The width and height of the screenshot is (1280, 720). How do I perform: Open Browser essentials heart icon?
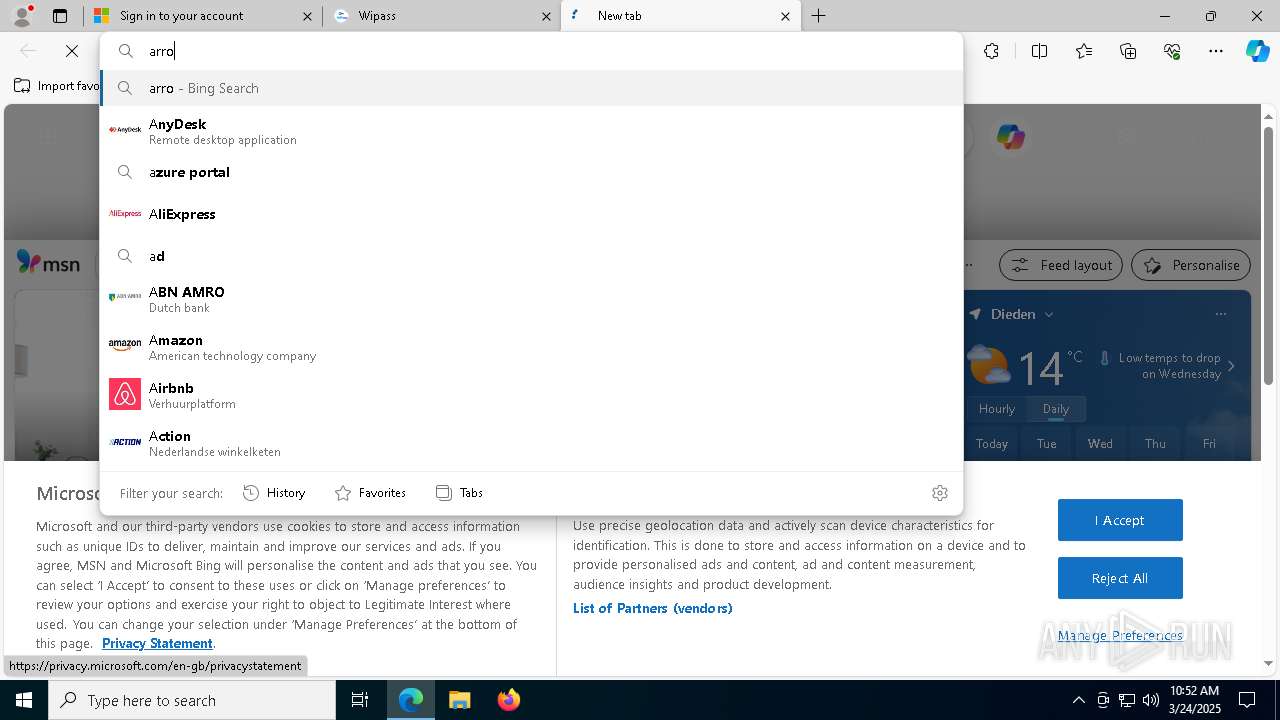(x=1172, y=51)
